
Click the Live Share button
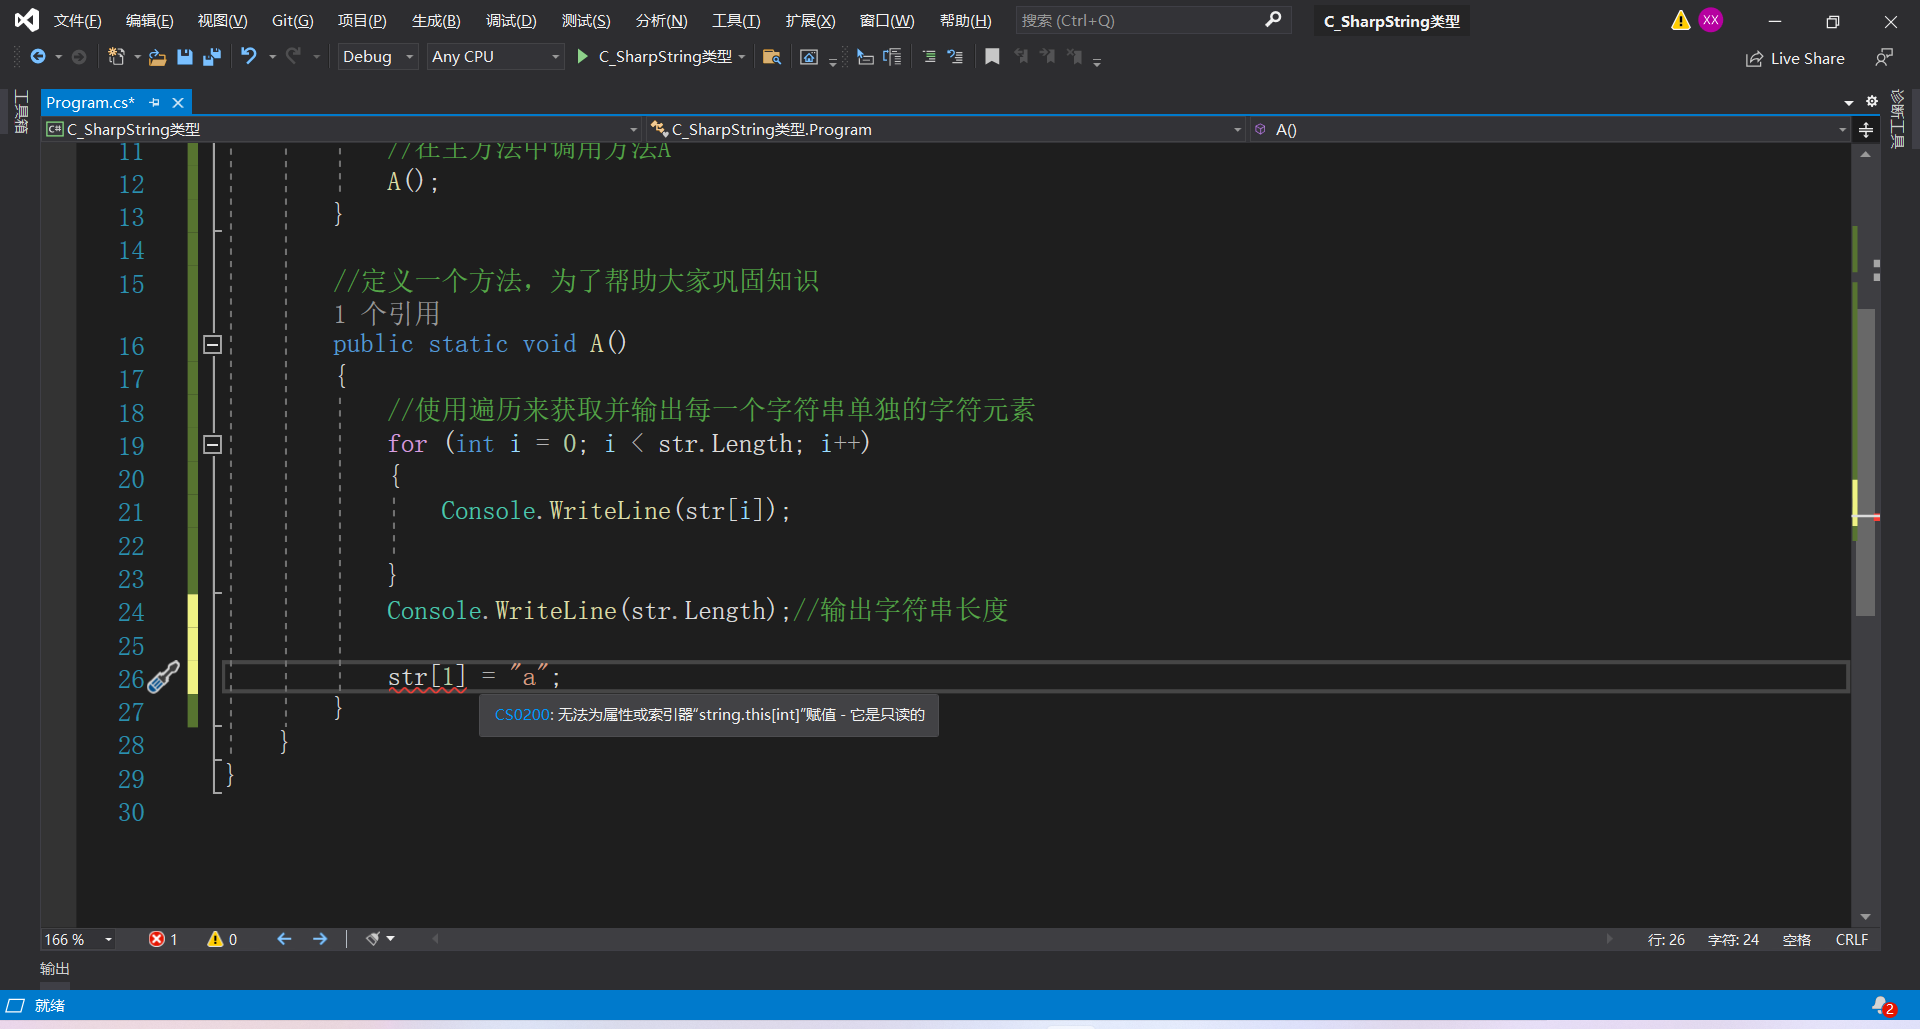(x=1795, y=58)
